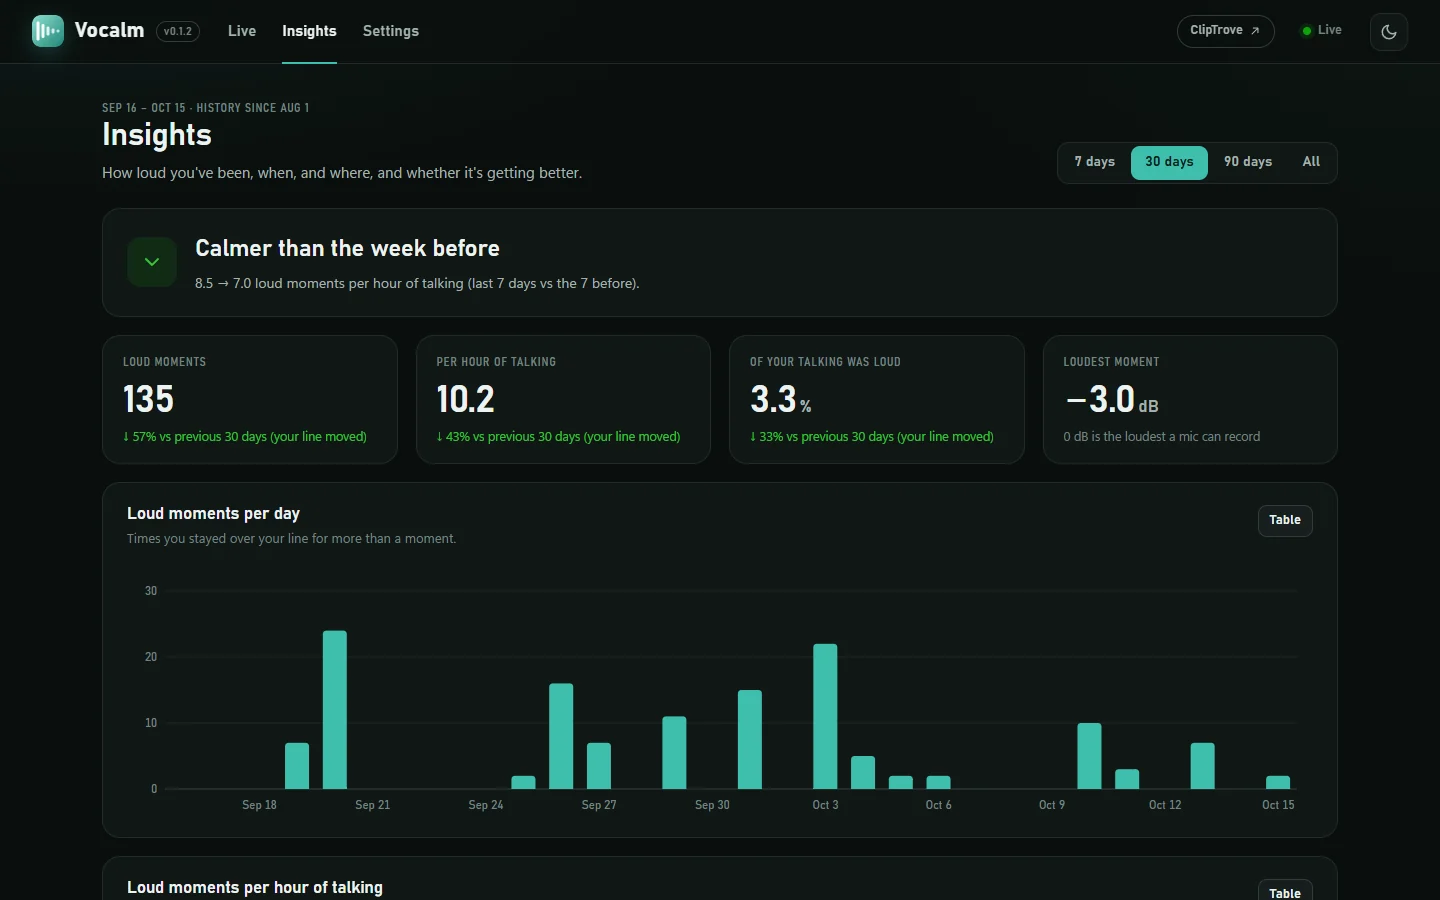Click the green down-chevron trend icon

(x=152, y=262)
